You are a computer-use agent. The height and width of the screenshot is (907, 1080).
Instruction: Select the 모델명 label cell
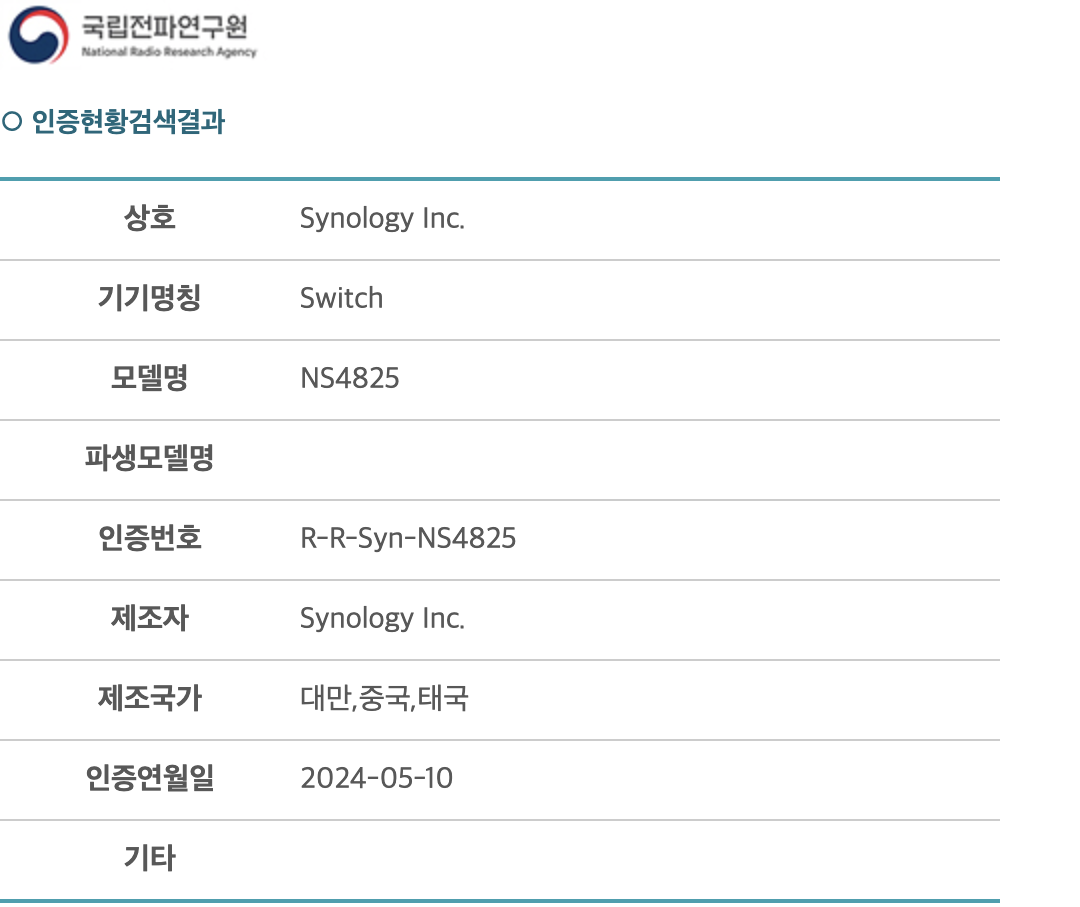coord(149,377)
